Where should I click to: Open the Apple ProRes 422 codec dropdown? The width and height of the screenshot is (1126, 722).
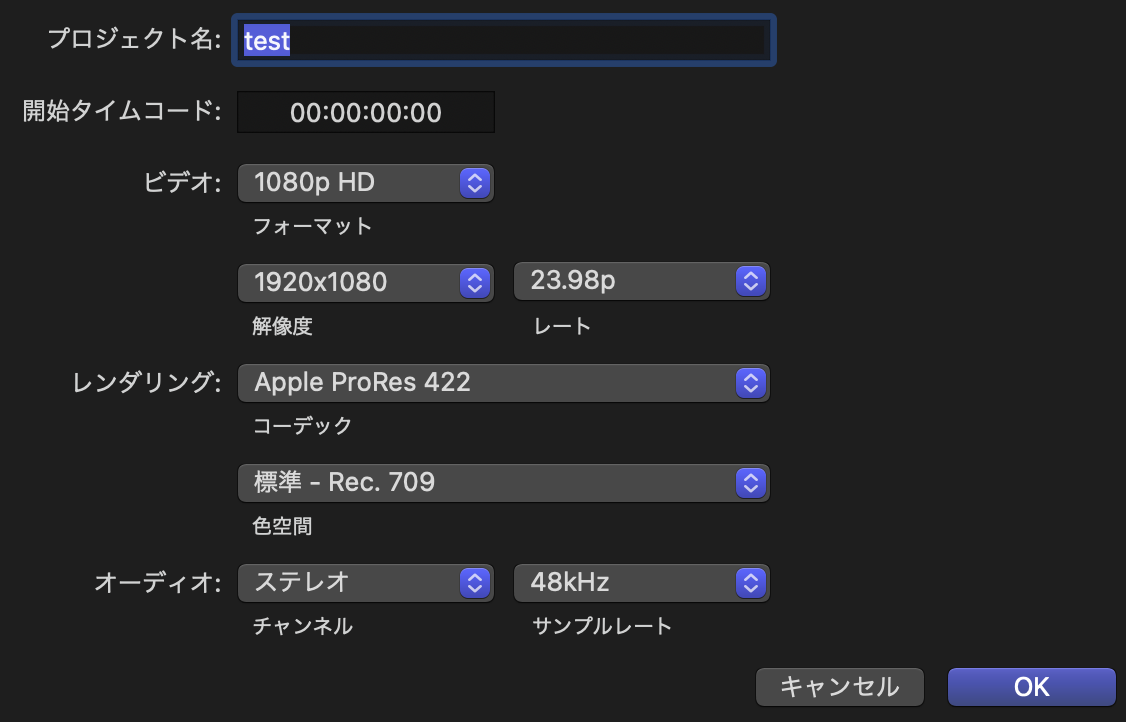click(504, 382)
